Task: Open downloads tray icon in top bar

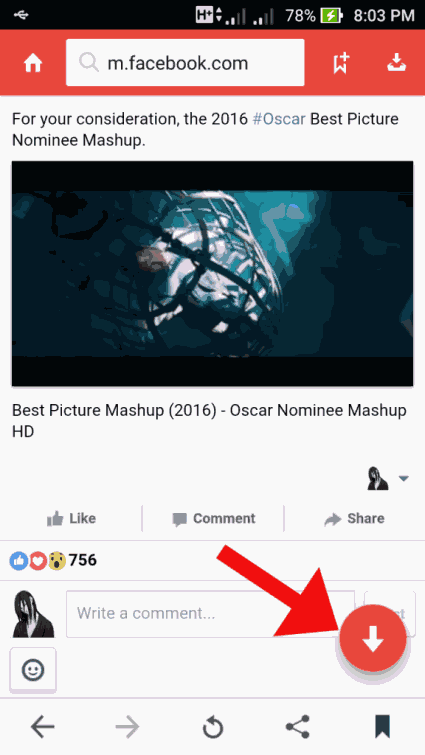Action: (397, 63)
